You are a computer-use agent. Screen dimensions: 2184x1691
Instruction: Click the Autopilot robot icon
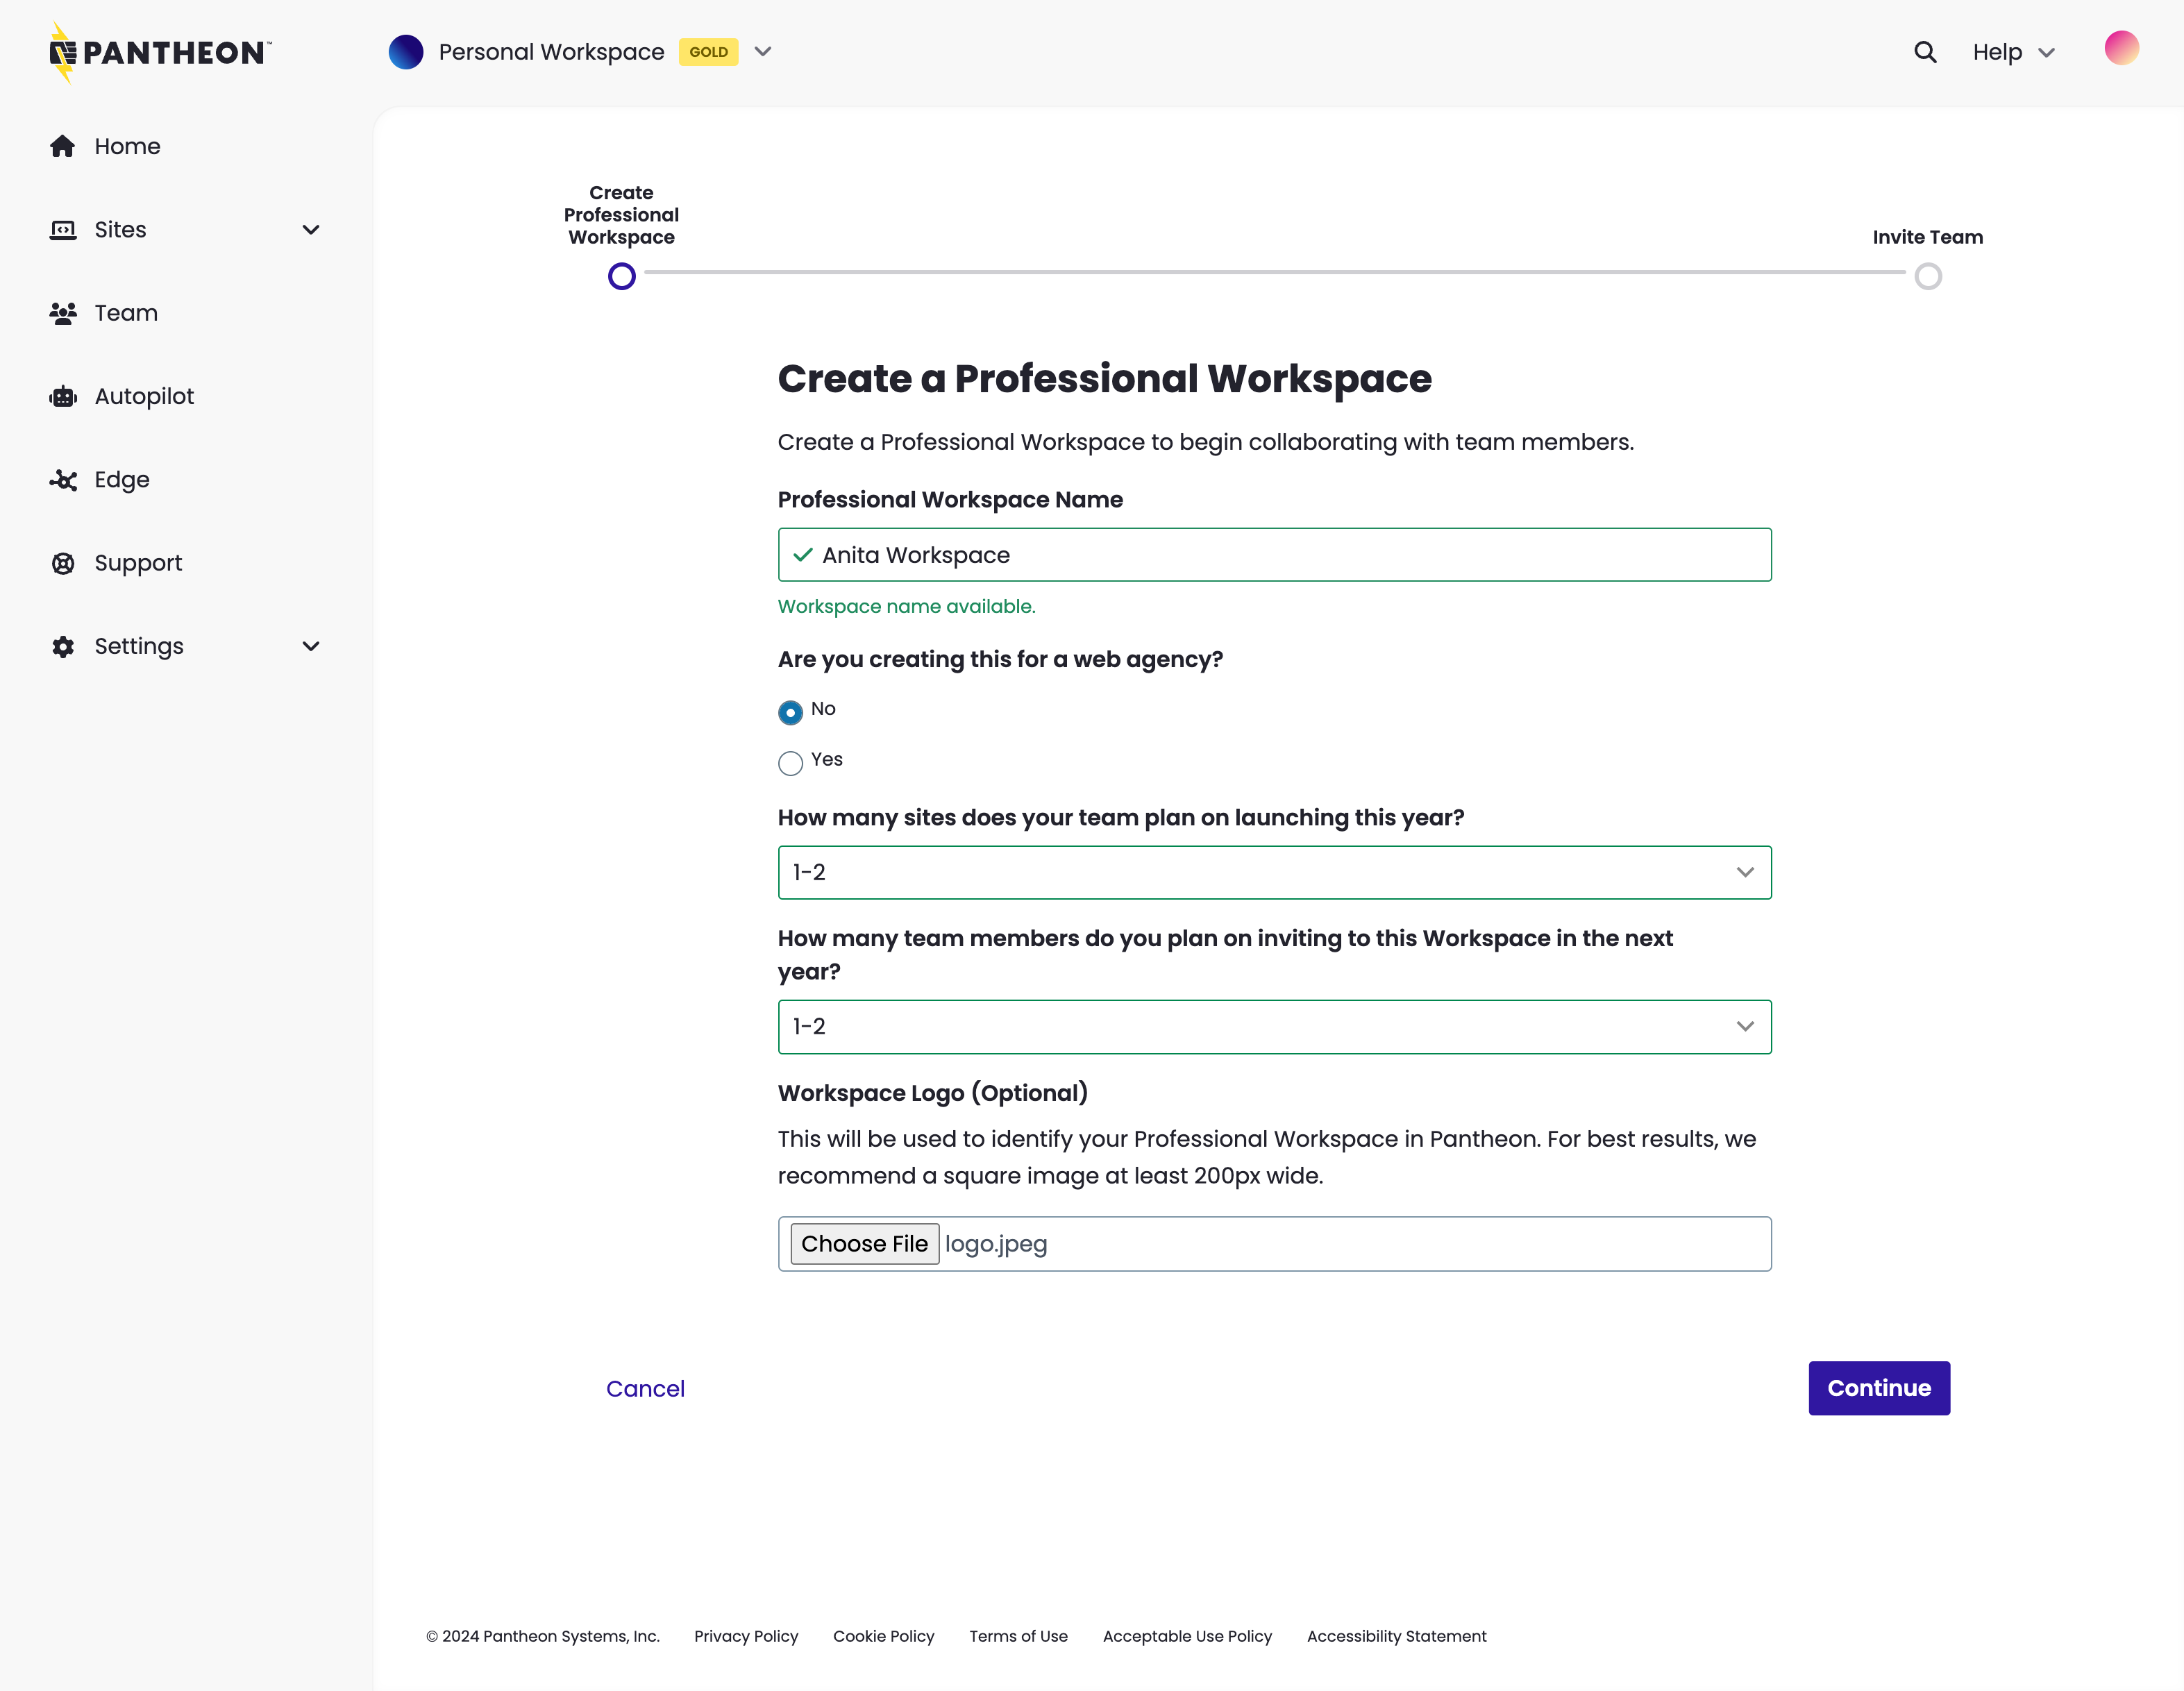coord(62,396)
